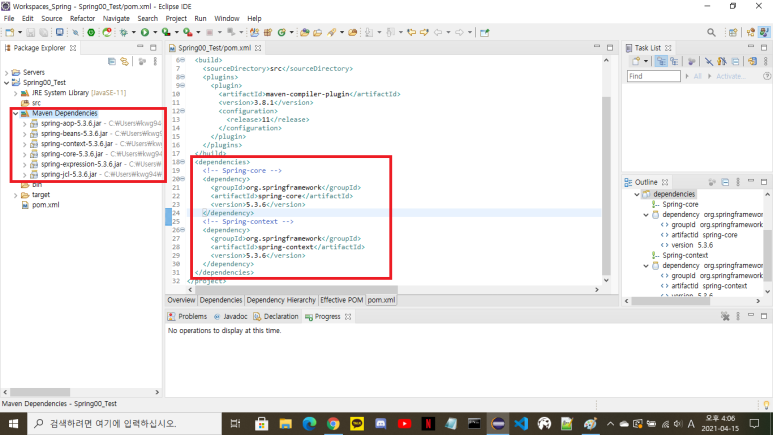773x435 pixels.
Task: Expand the JRE System Library node
Action: tap(16, 93)
